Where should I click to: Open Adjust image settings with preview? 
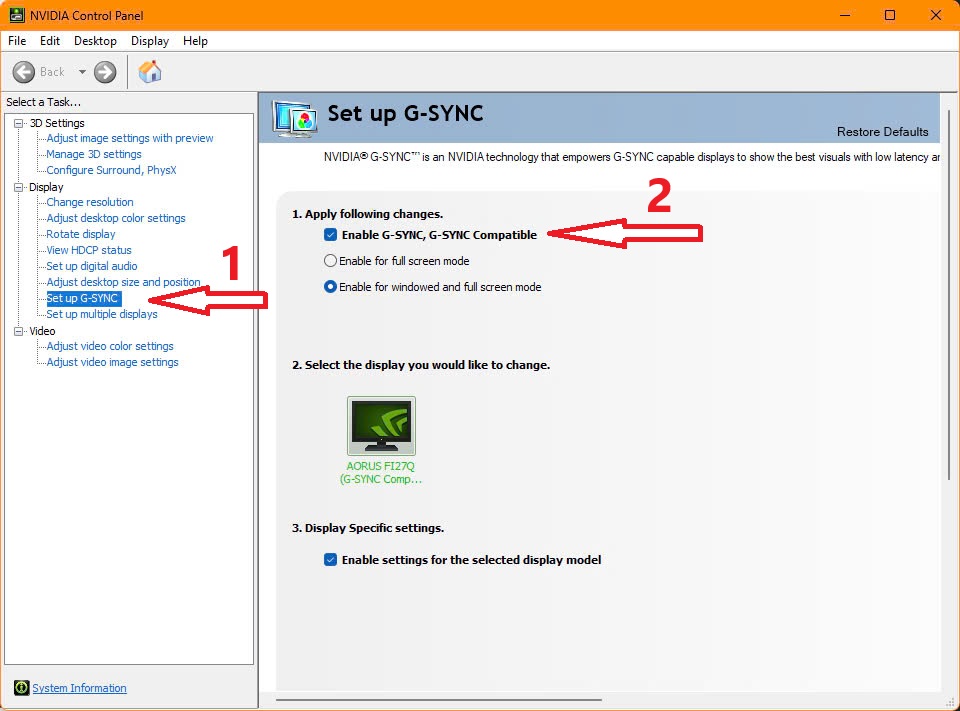pos(130,138)
